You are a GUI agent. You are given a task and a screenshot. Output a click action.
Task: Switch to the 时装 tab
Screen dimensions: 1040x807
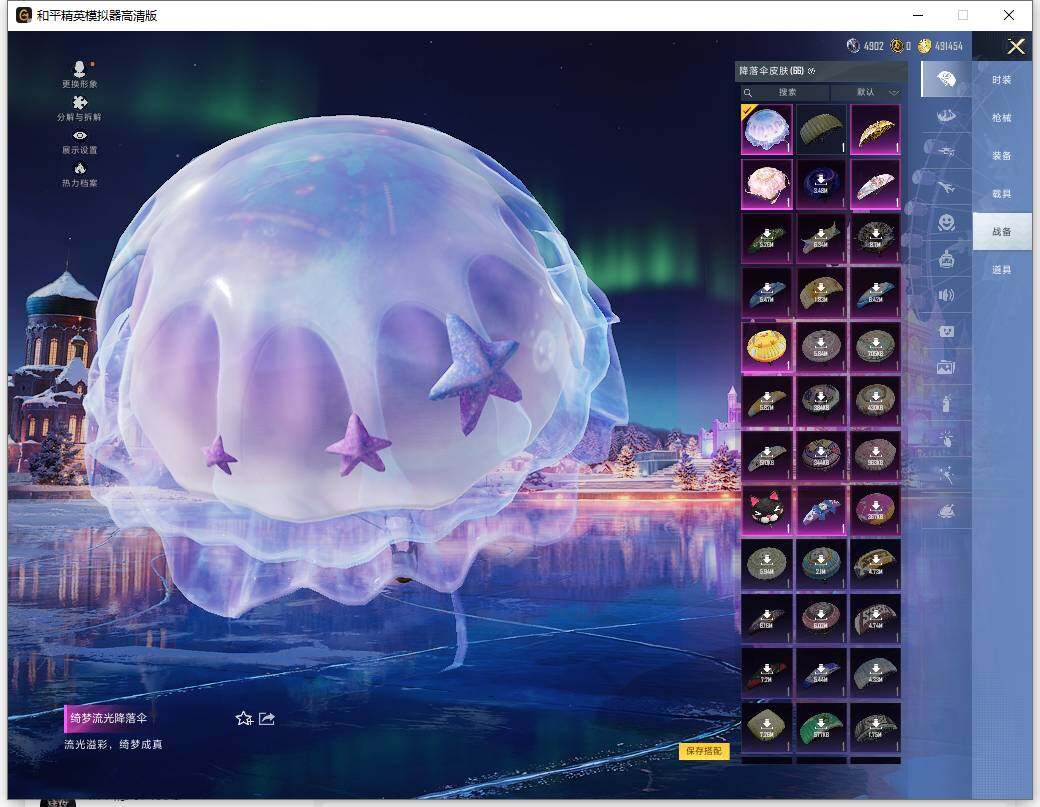point(1002,80)
